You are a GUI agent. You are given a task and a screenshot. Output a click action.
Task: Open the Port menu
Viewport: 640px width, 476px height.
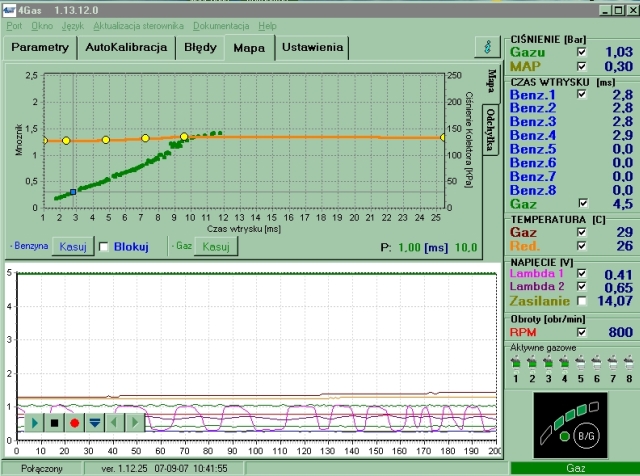(x=14, y=26)
